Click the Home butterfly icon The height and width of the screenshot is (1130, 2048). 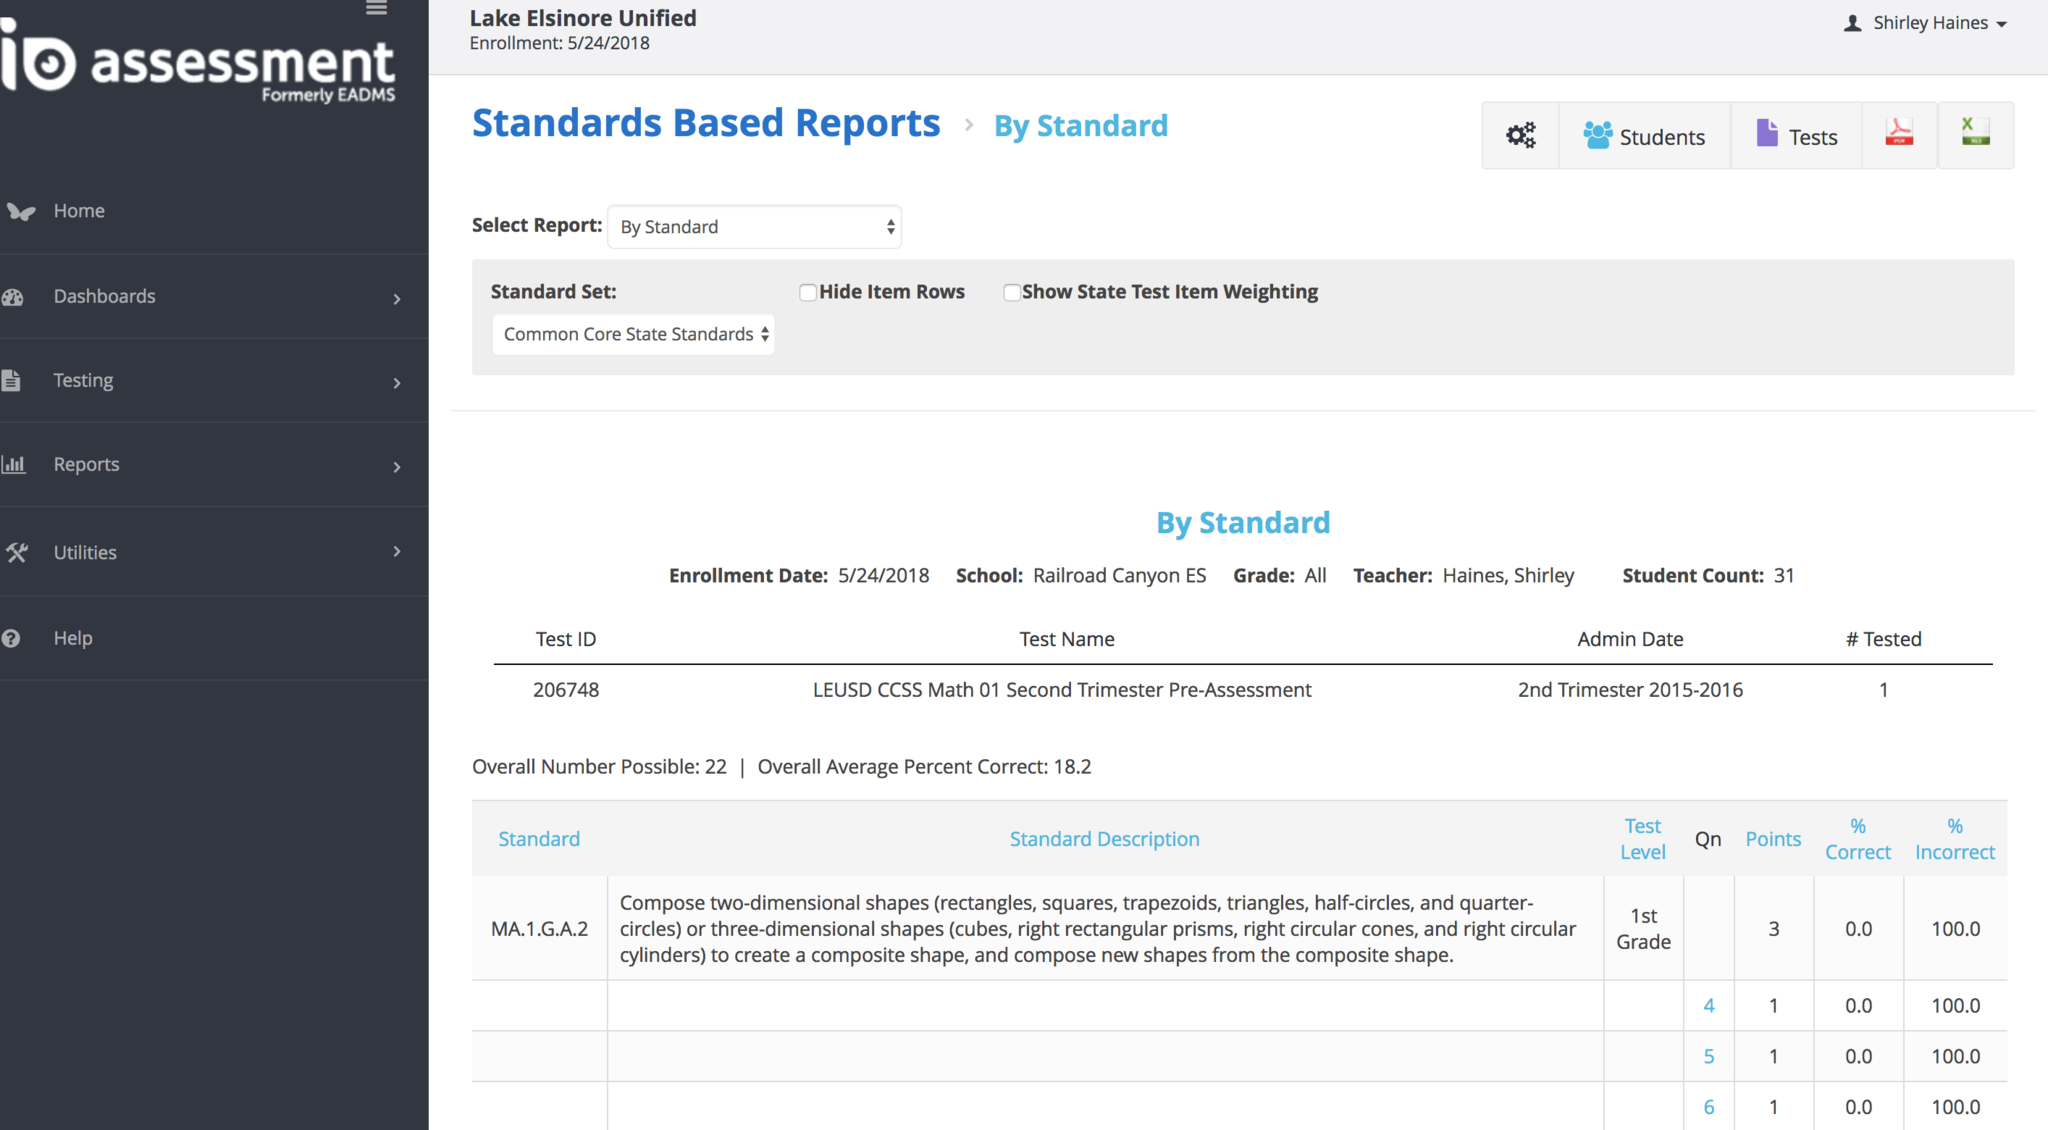pyautogui.click(x=20, y=211)
